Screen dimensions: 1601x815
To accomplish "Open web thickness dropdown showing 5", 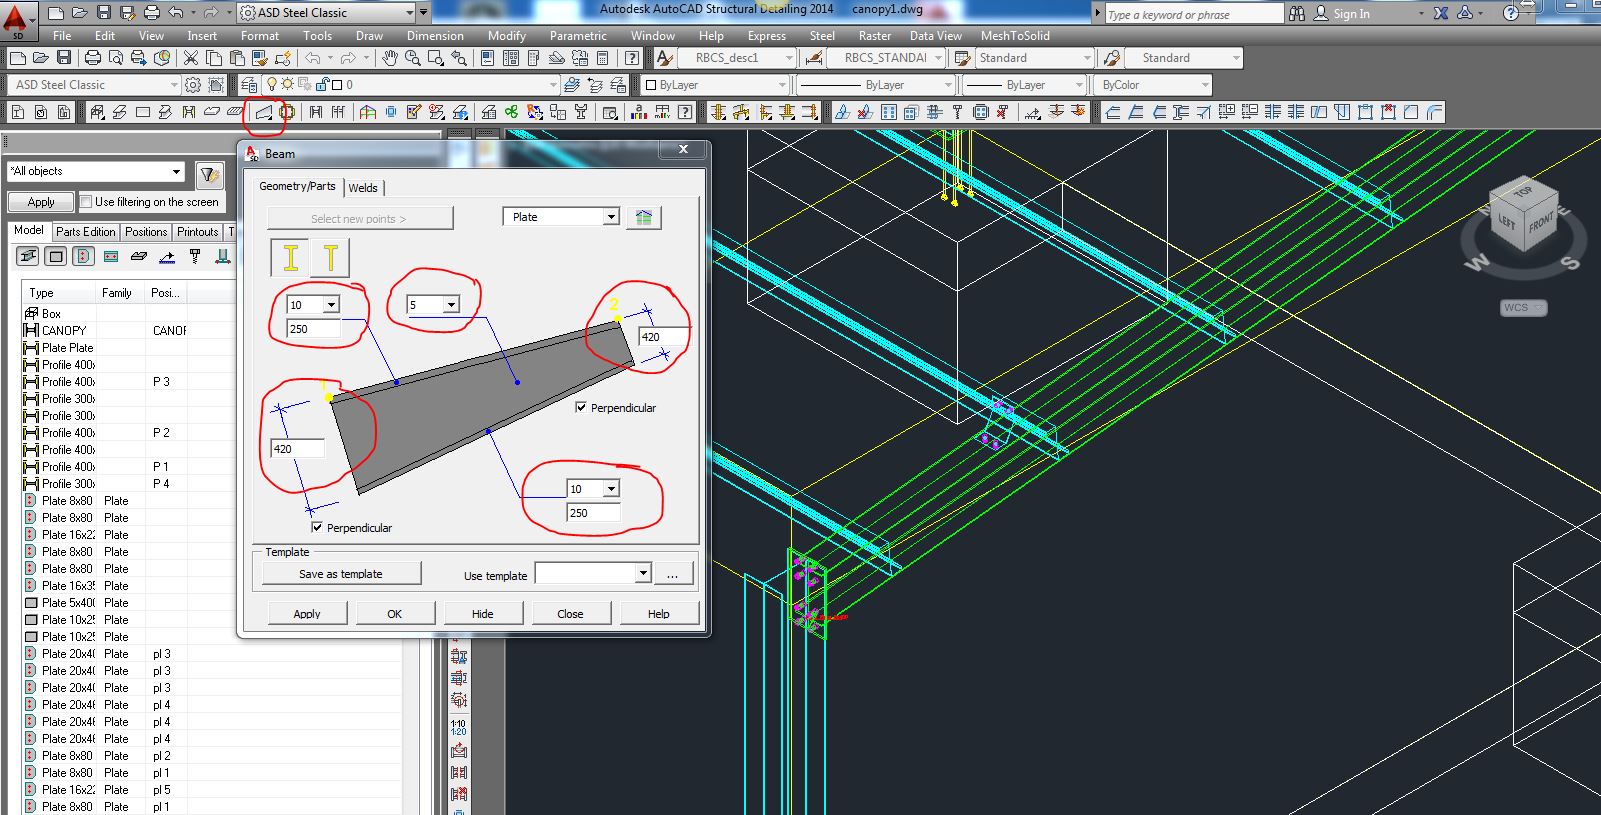I will point(451,305).
